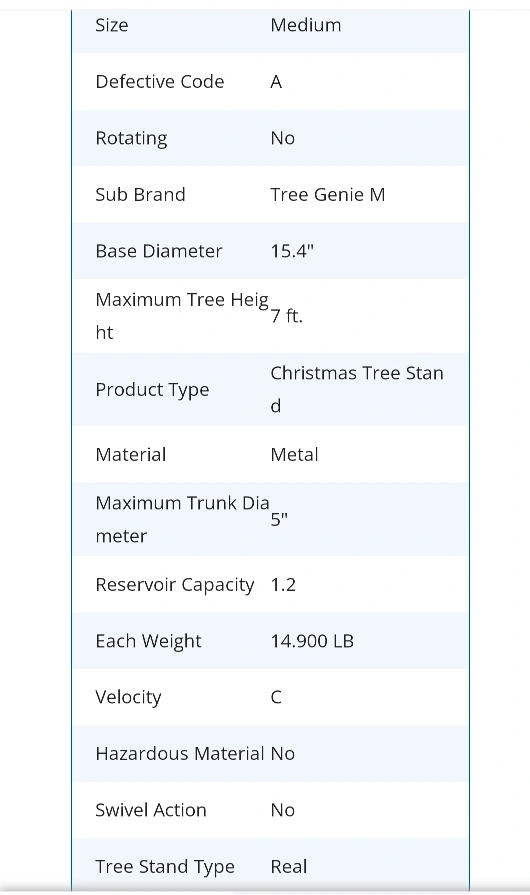Select the 7 ft. height value
530x895 pixels.
(286, 316)
